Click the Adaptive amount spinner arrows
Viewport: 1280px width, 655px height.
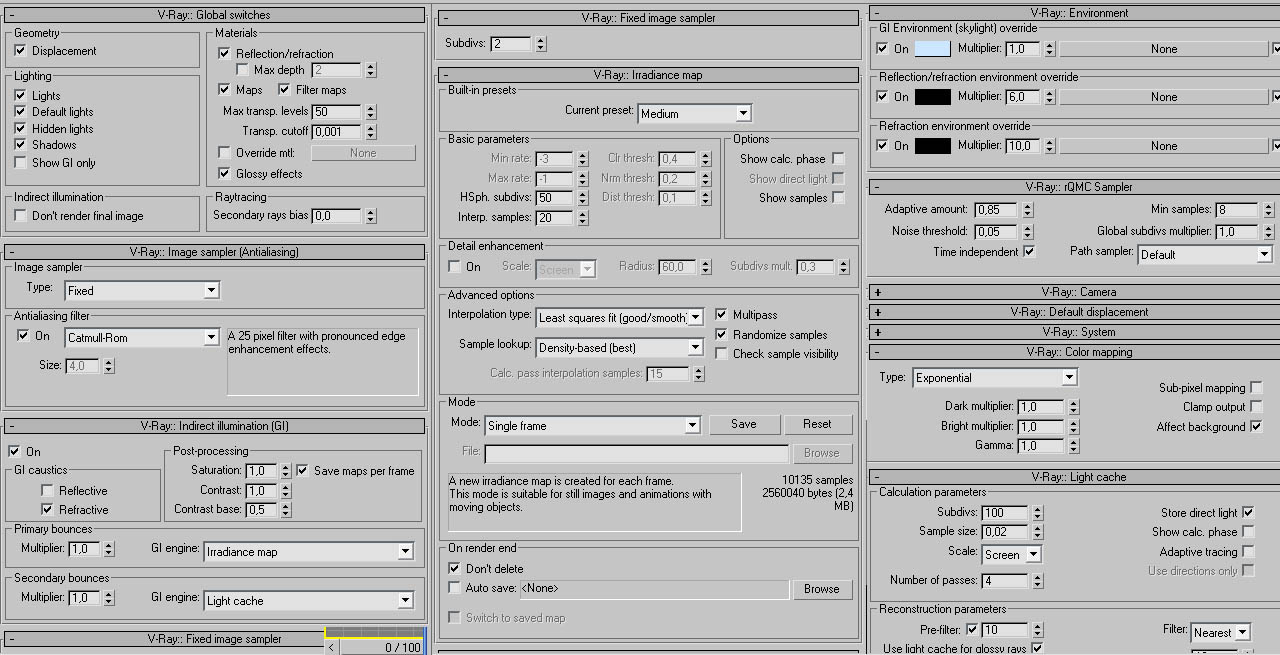[x=1026, y=210]
